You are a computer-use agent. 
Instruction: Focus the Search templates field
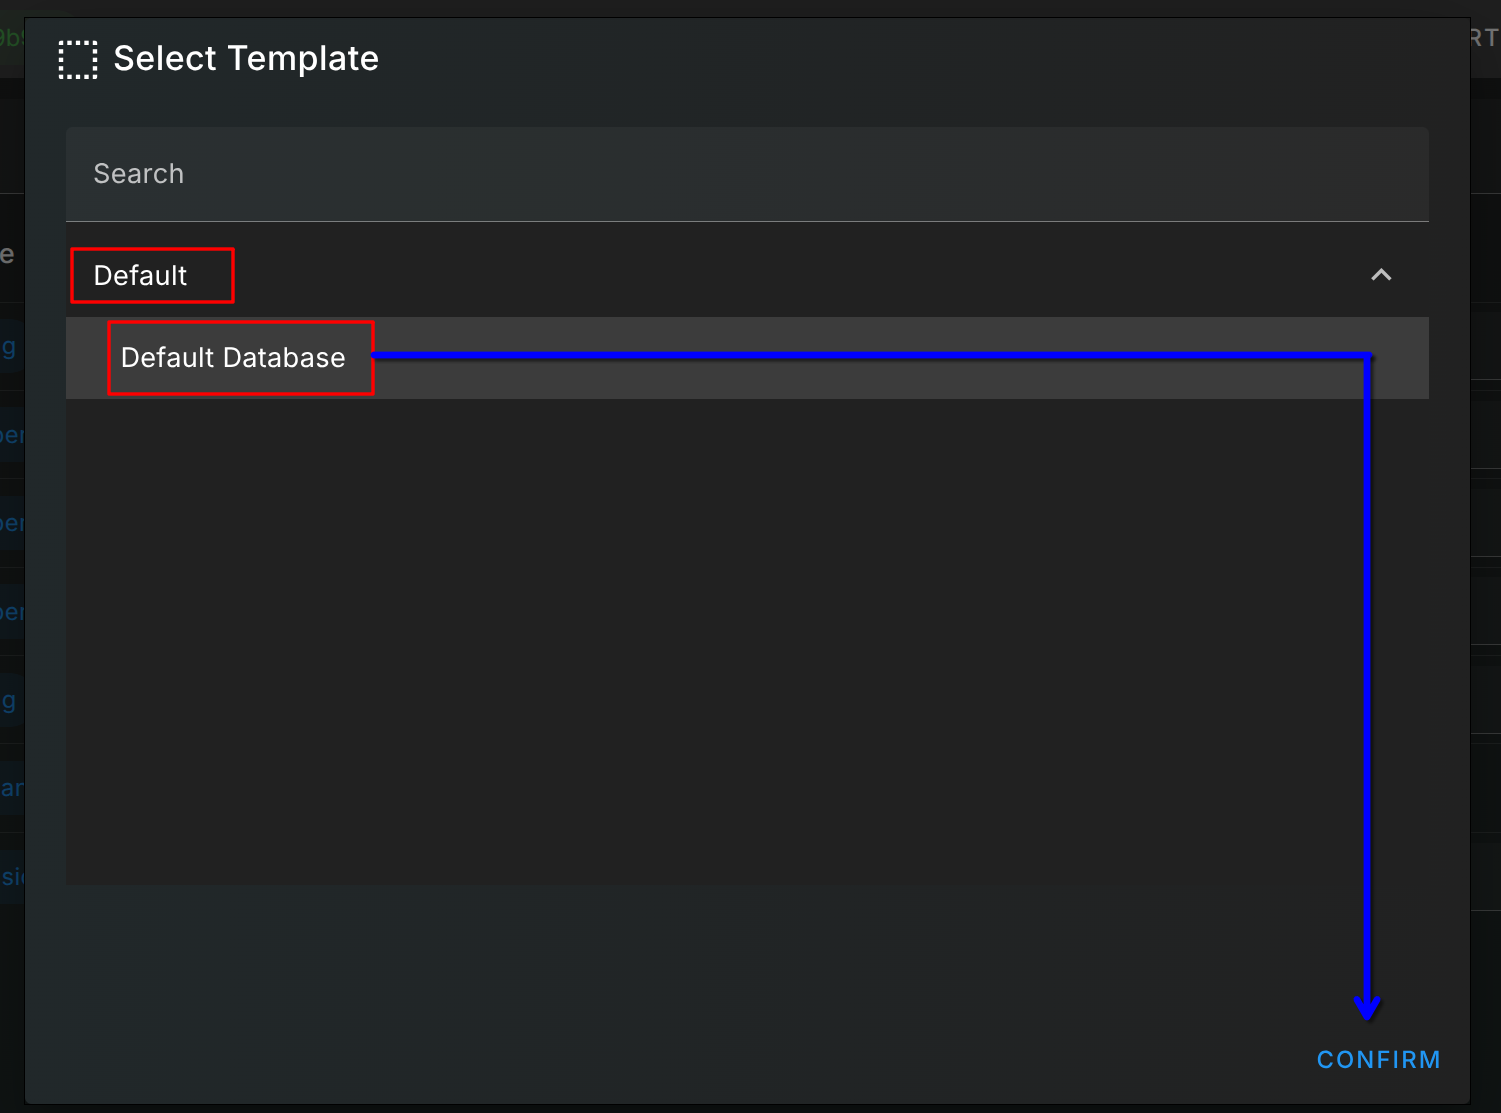(x=746, y=174)
